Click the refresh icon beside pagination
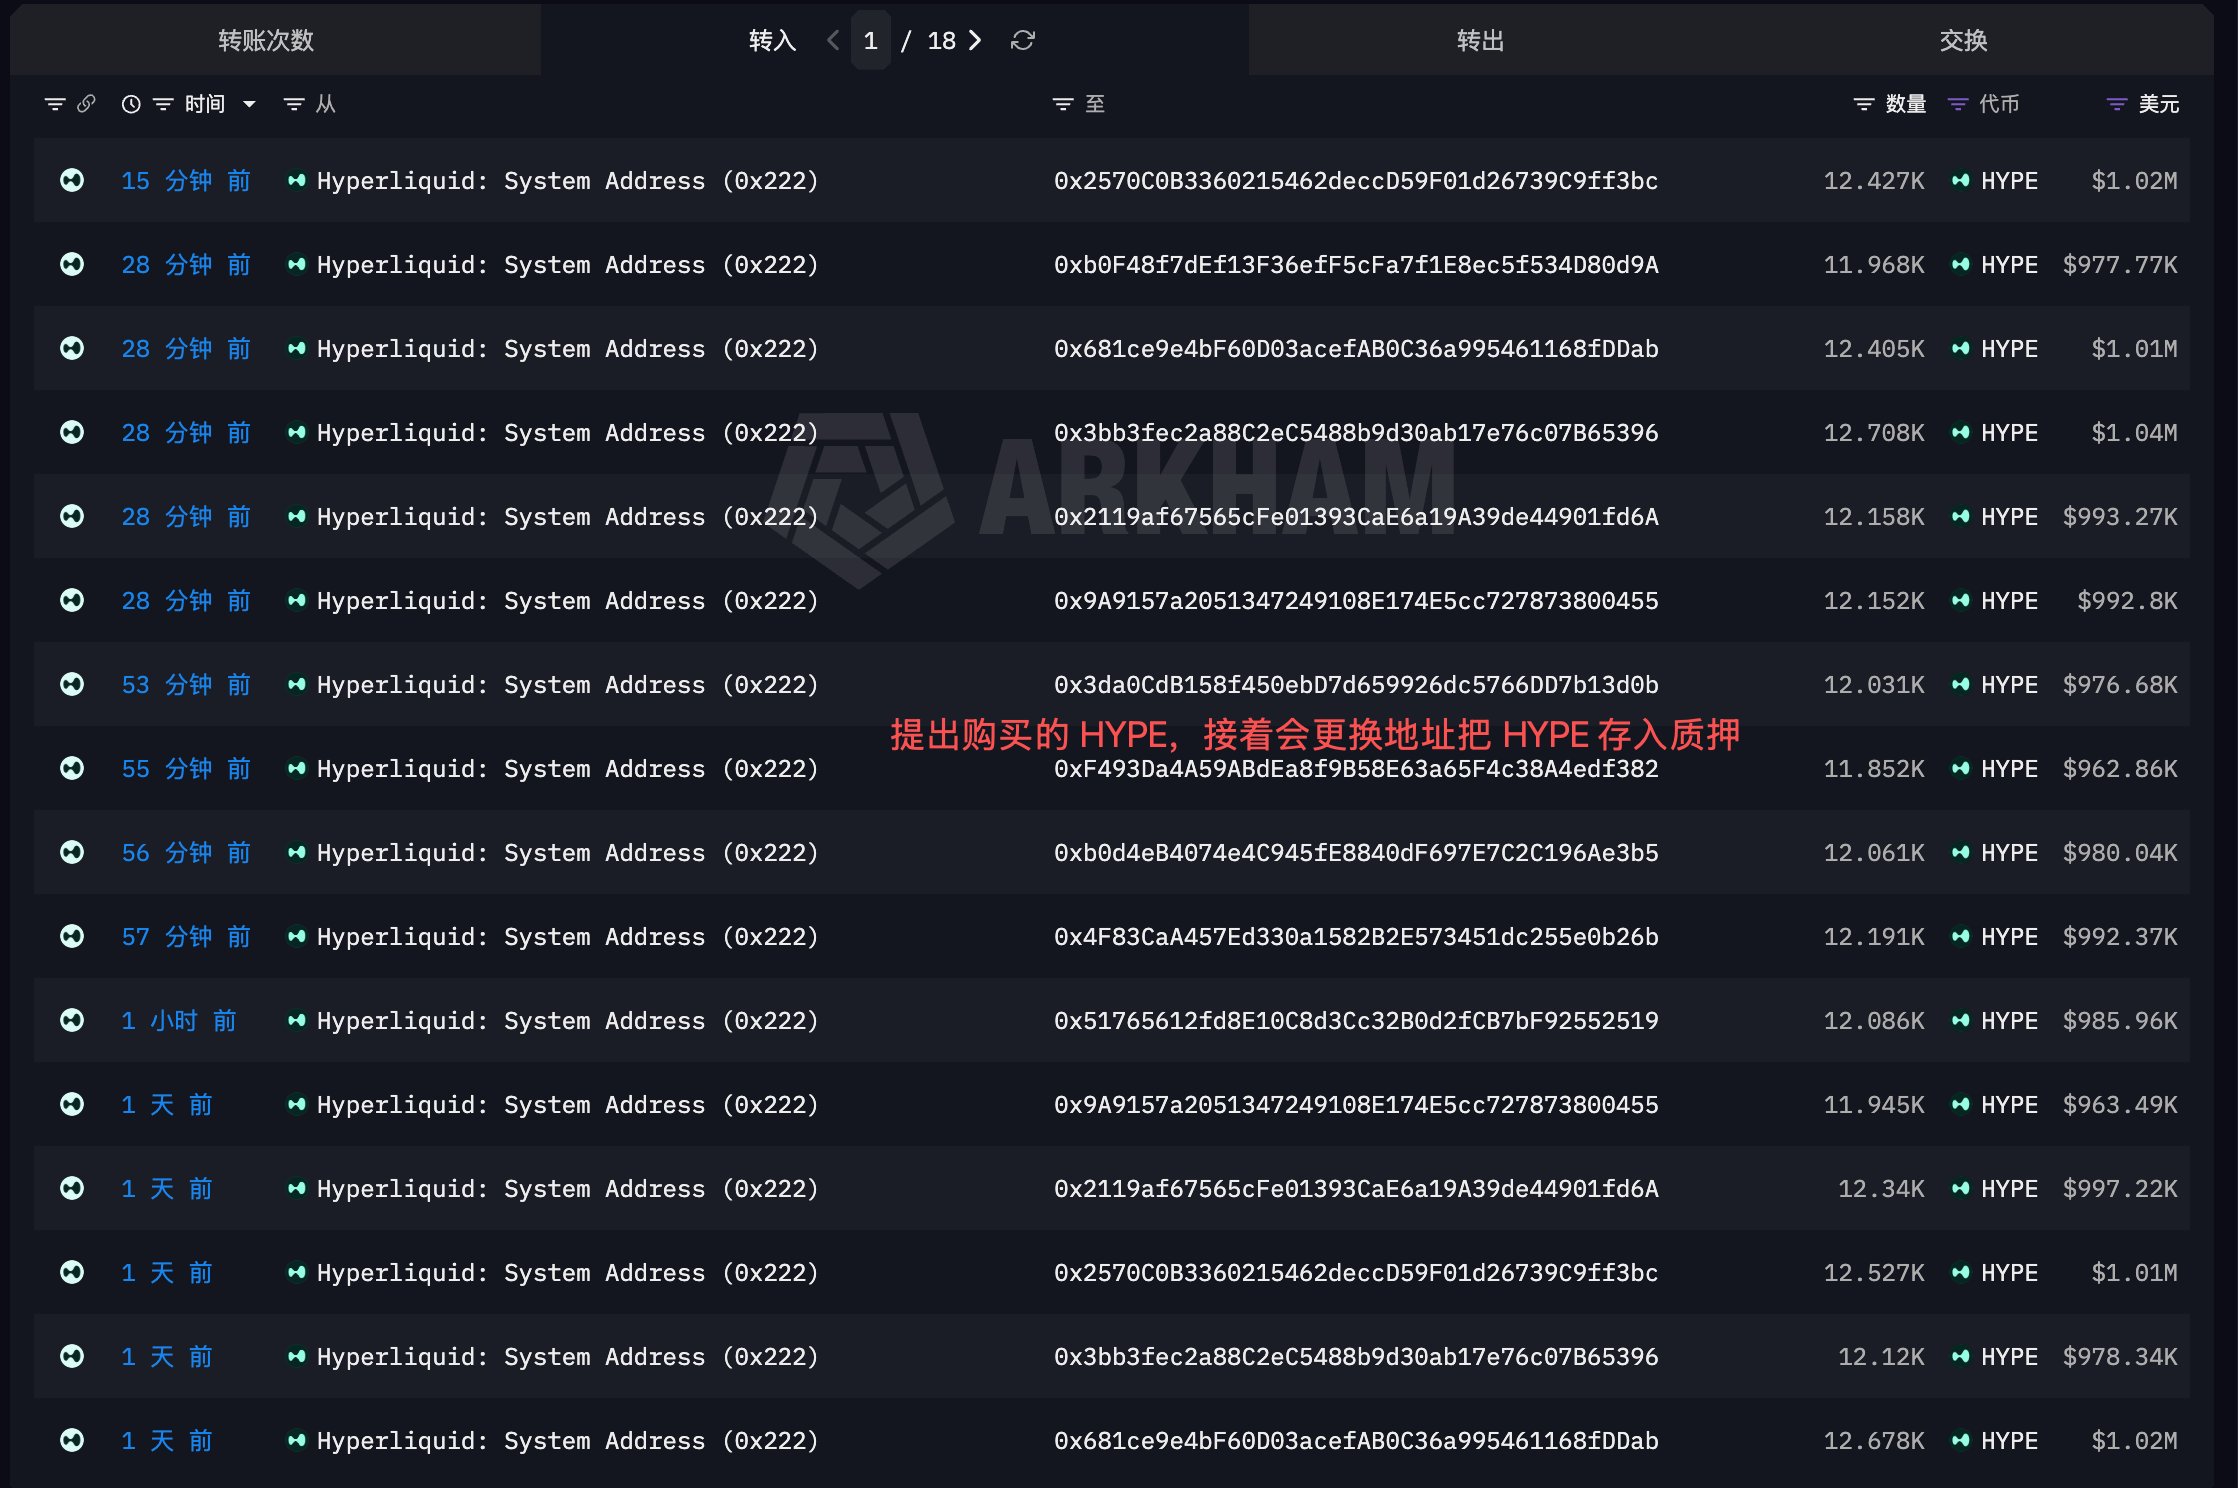Screen dimensions: 2238x1488 pos(1022,40)
